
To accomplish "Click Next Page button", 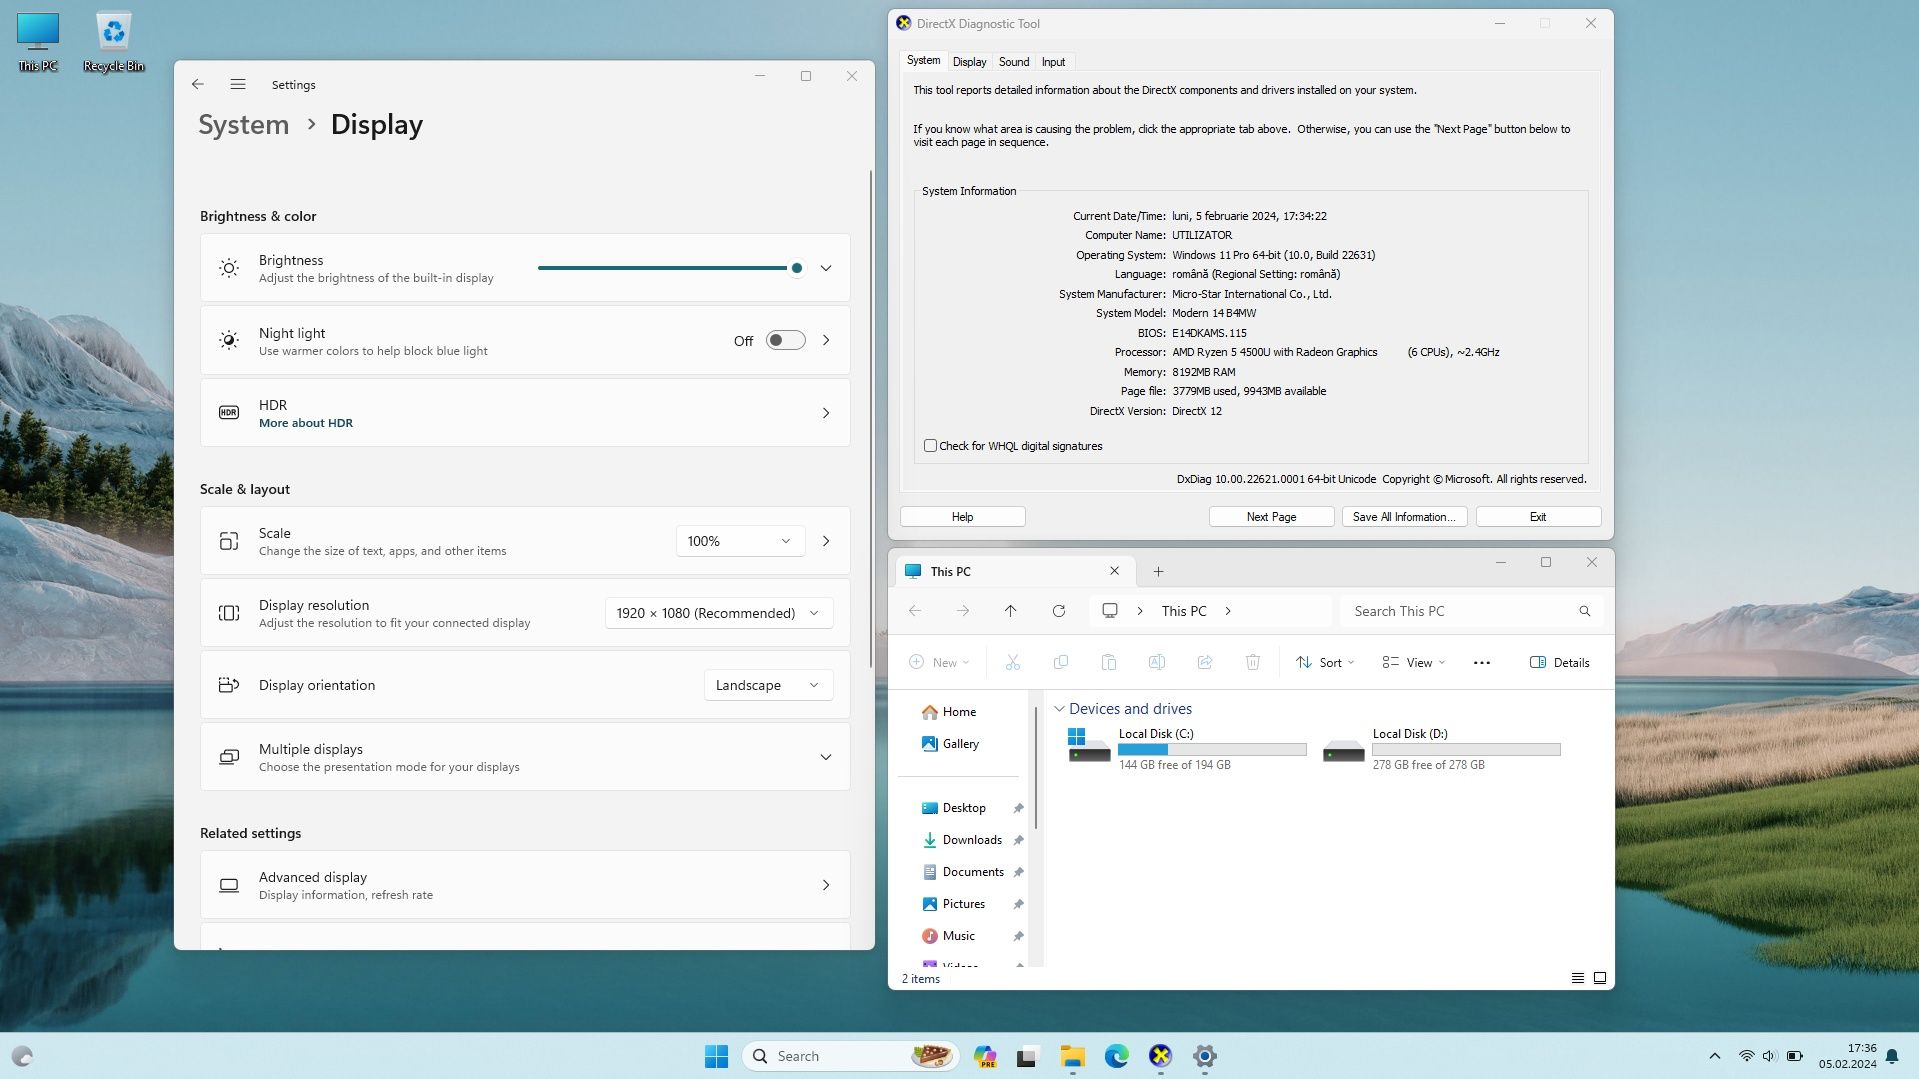I will click(x=1271, y=517).
